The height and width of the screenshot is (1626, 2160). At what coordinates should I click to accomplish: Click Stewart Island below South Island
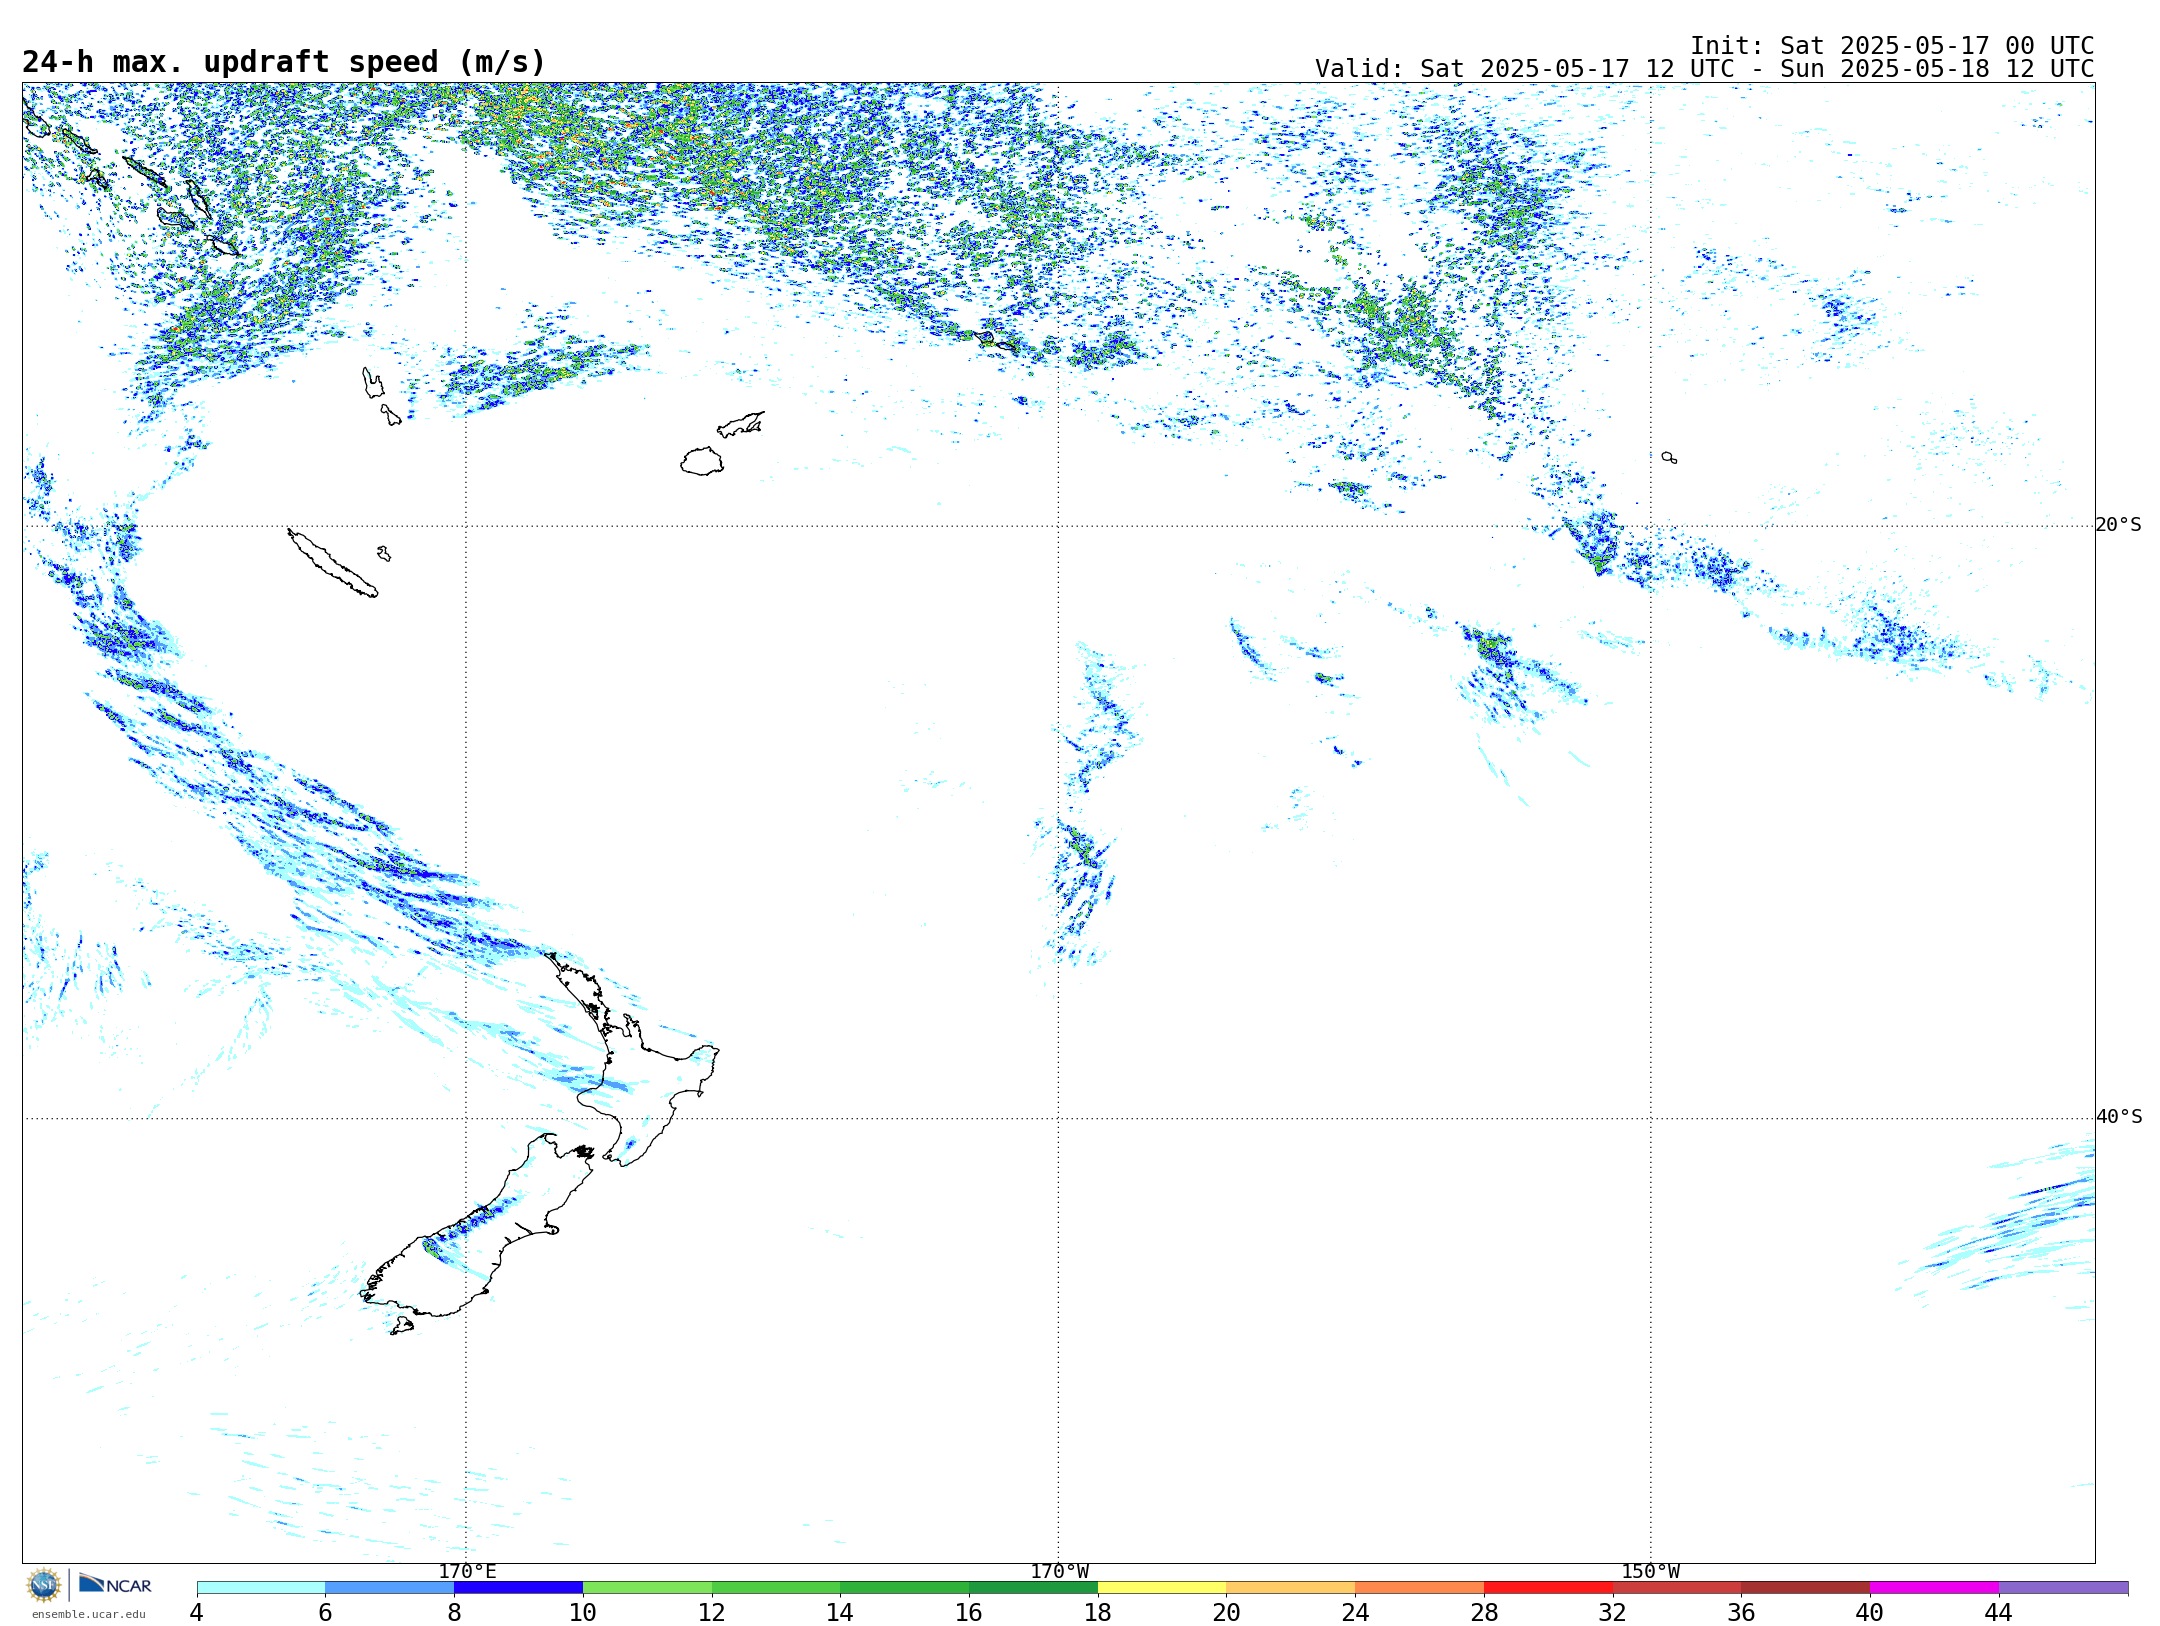pos(401,1325)
